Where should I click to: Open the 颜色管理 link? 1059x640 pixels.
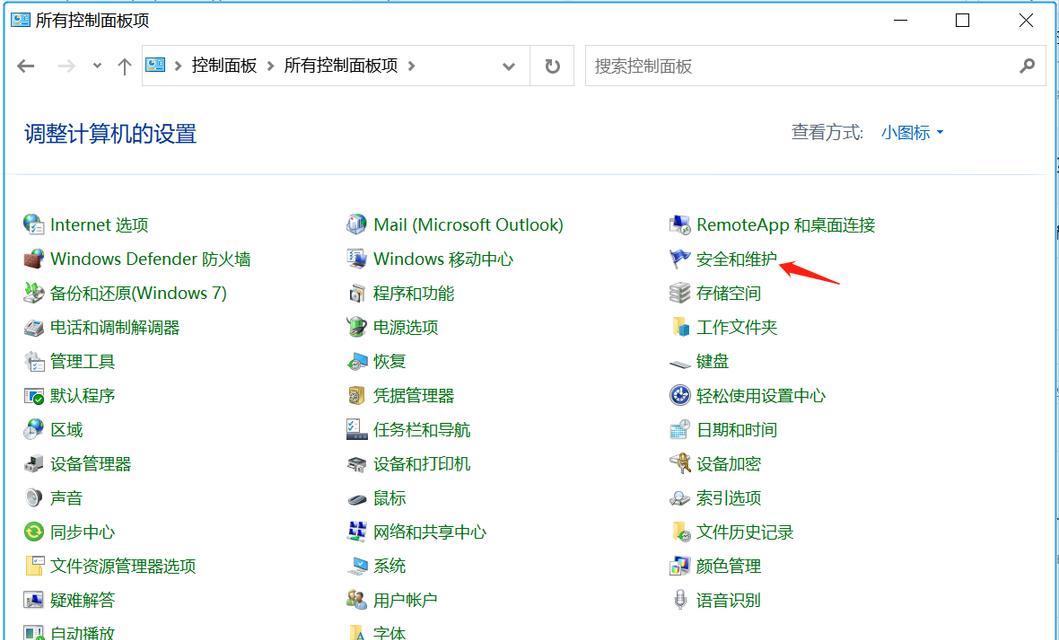pos(729,566)
